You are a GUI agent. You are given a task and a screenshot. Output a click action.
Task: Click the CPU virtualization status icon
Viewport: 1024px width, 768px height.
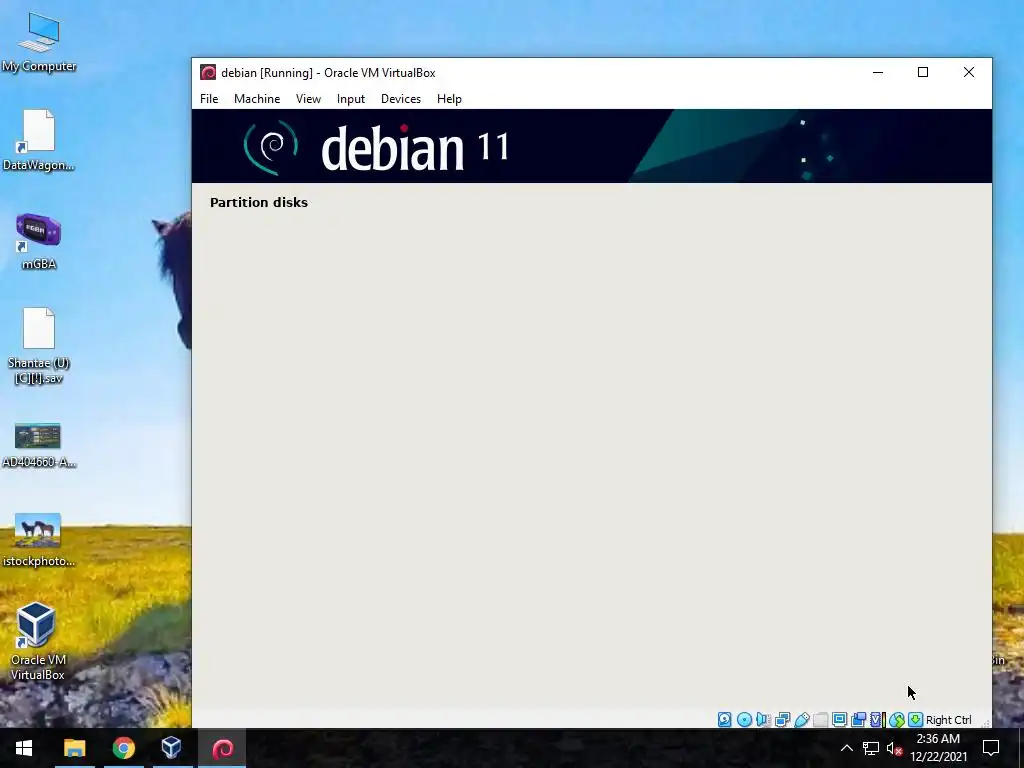(x=876, y=720)
